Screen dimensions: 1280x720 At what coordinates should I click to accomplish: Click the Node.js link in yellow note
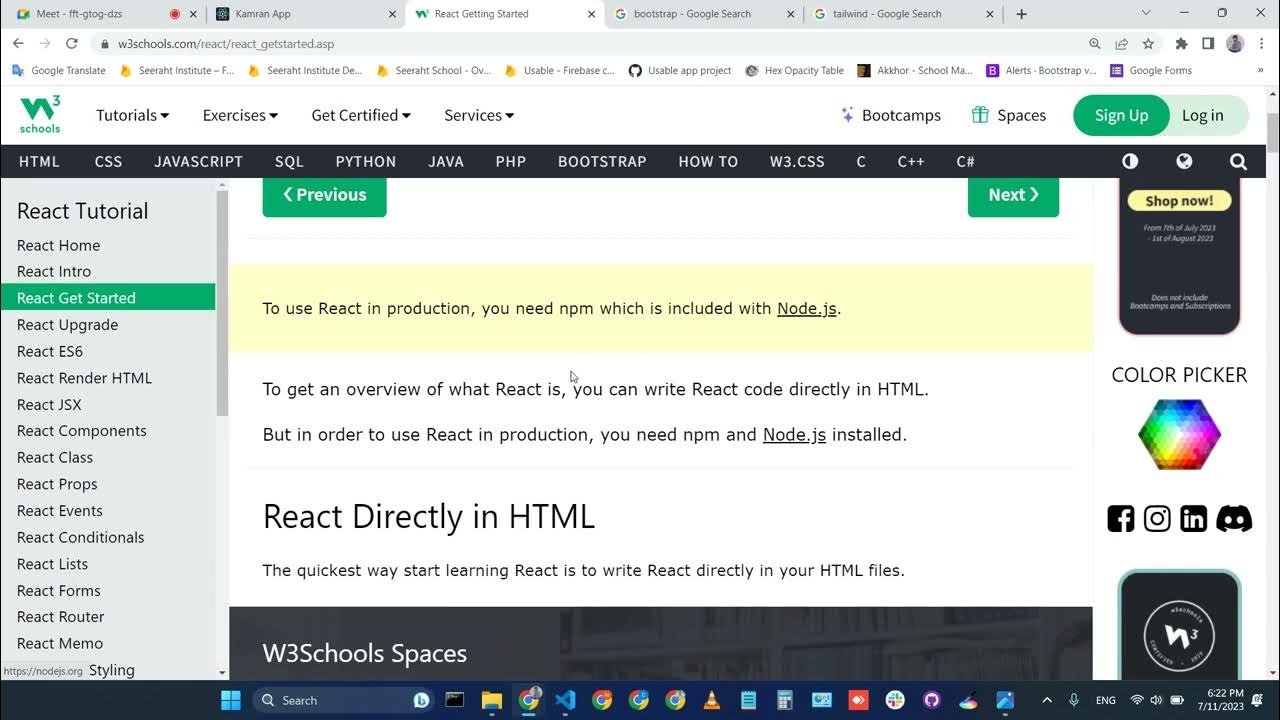[x=807, y=308]
